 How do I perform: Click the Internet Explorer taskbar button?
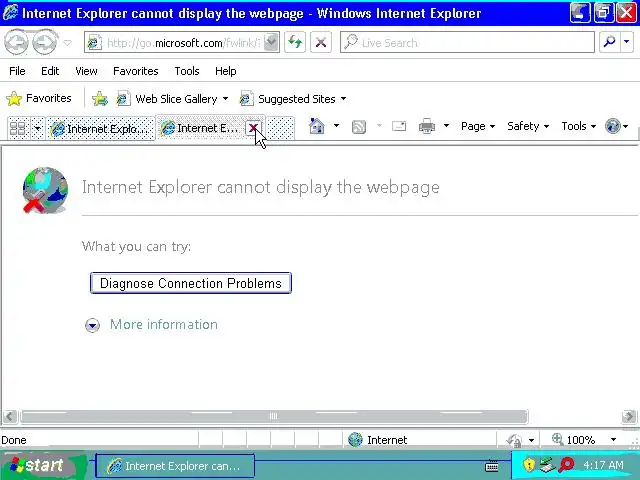[175, 466]
